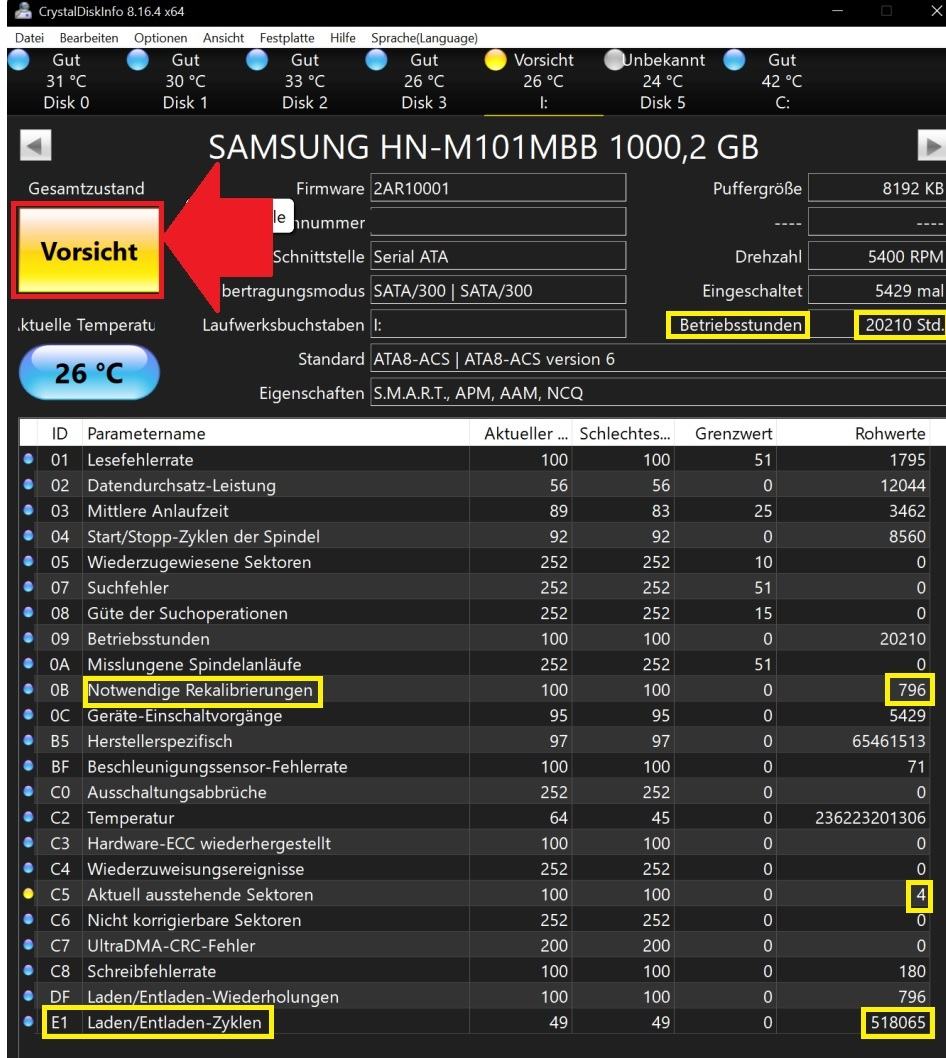Viewport: 946px width, 1058px height.
Task: Click raw value 236223201306 of Temperatur
Action: (x=870, y=818)
